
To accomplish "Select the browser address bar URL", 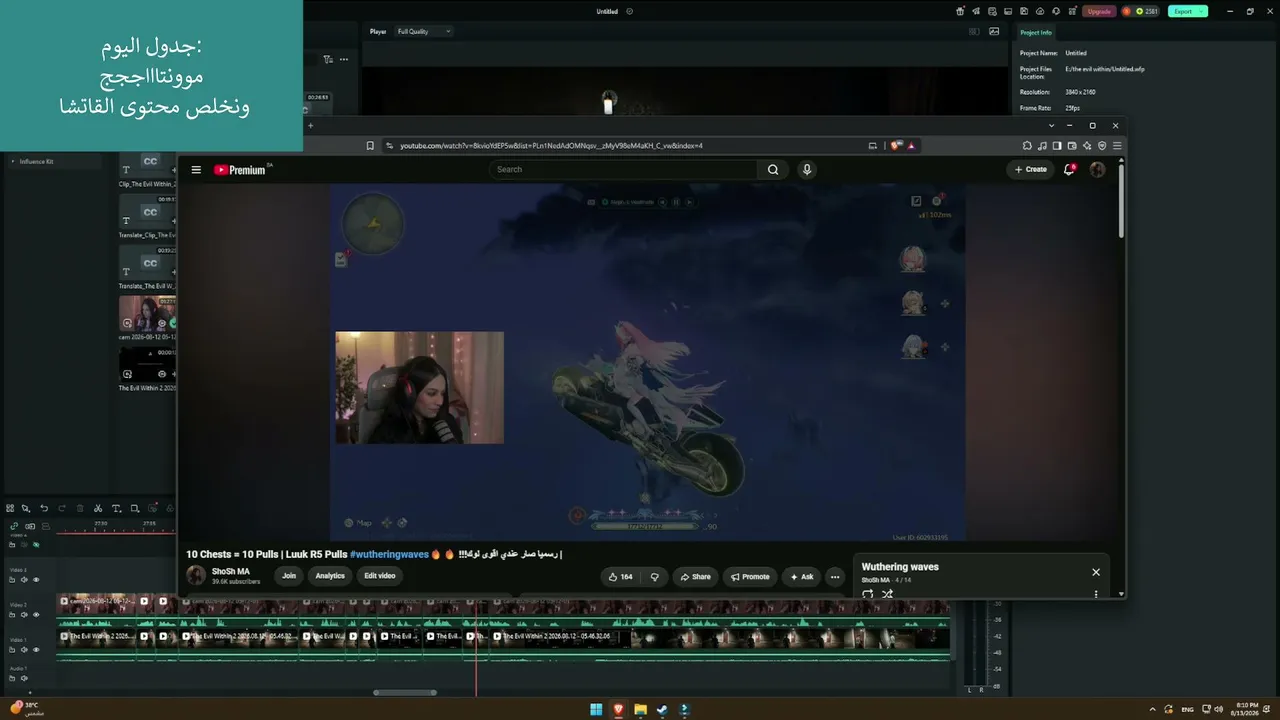I will point(551,146).
